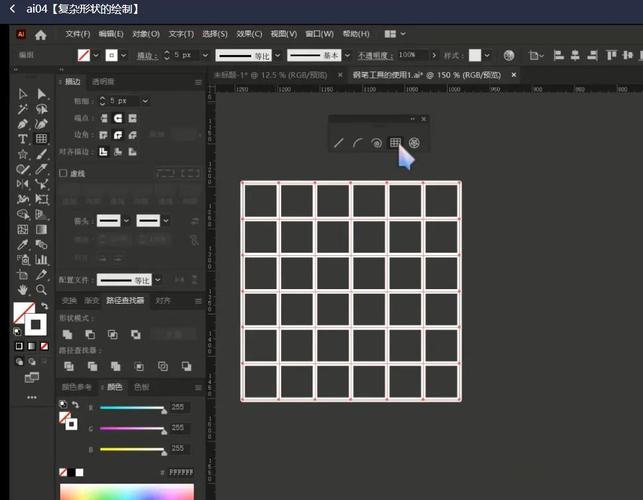Viewport: 643px width, 500px height.
Task: Select the Hand tool
Action: 23,289
